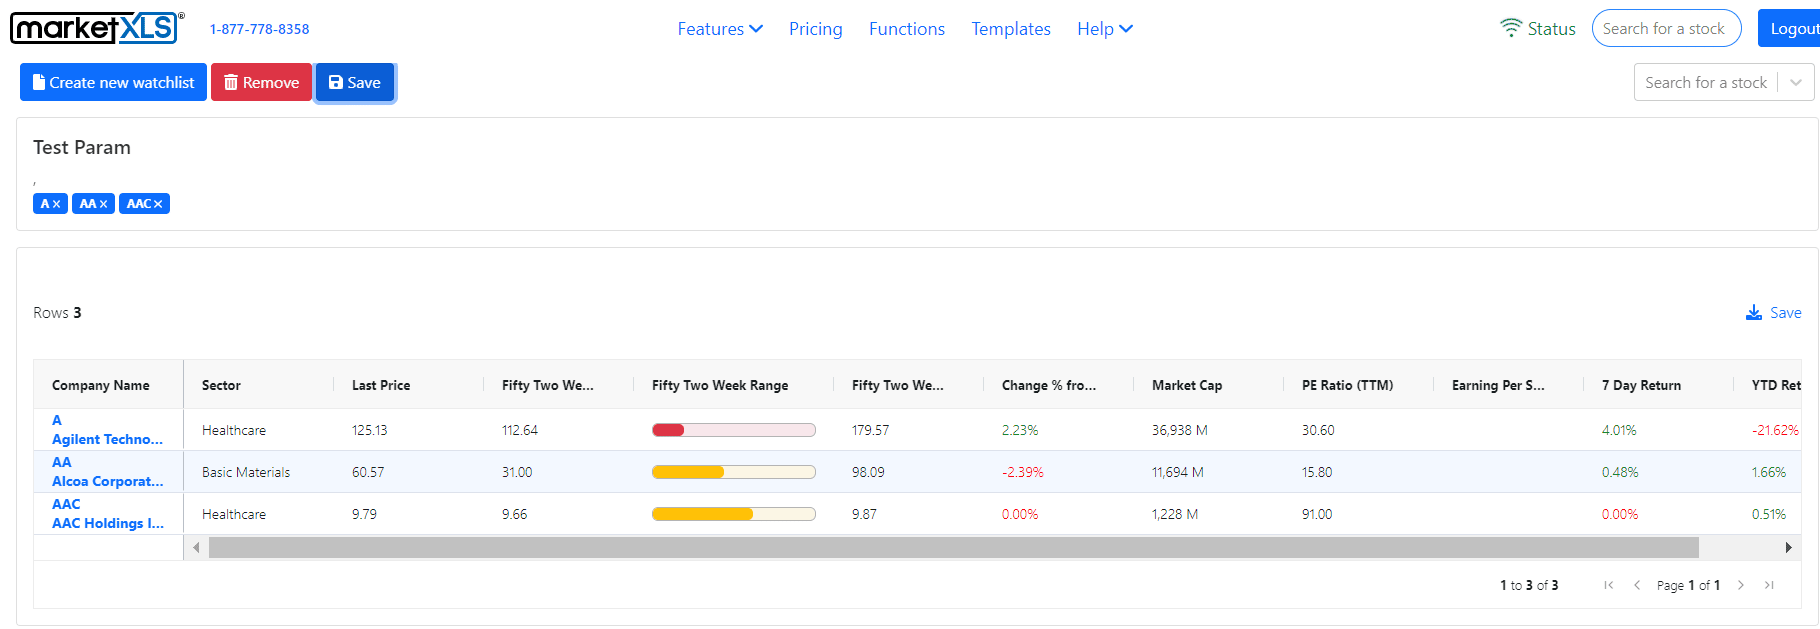The height and width of the screenshot is (629, 1820).
Task: Sort by Fifty Two Week Range column
Action: [720, 385]
